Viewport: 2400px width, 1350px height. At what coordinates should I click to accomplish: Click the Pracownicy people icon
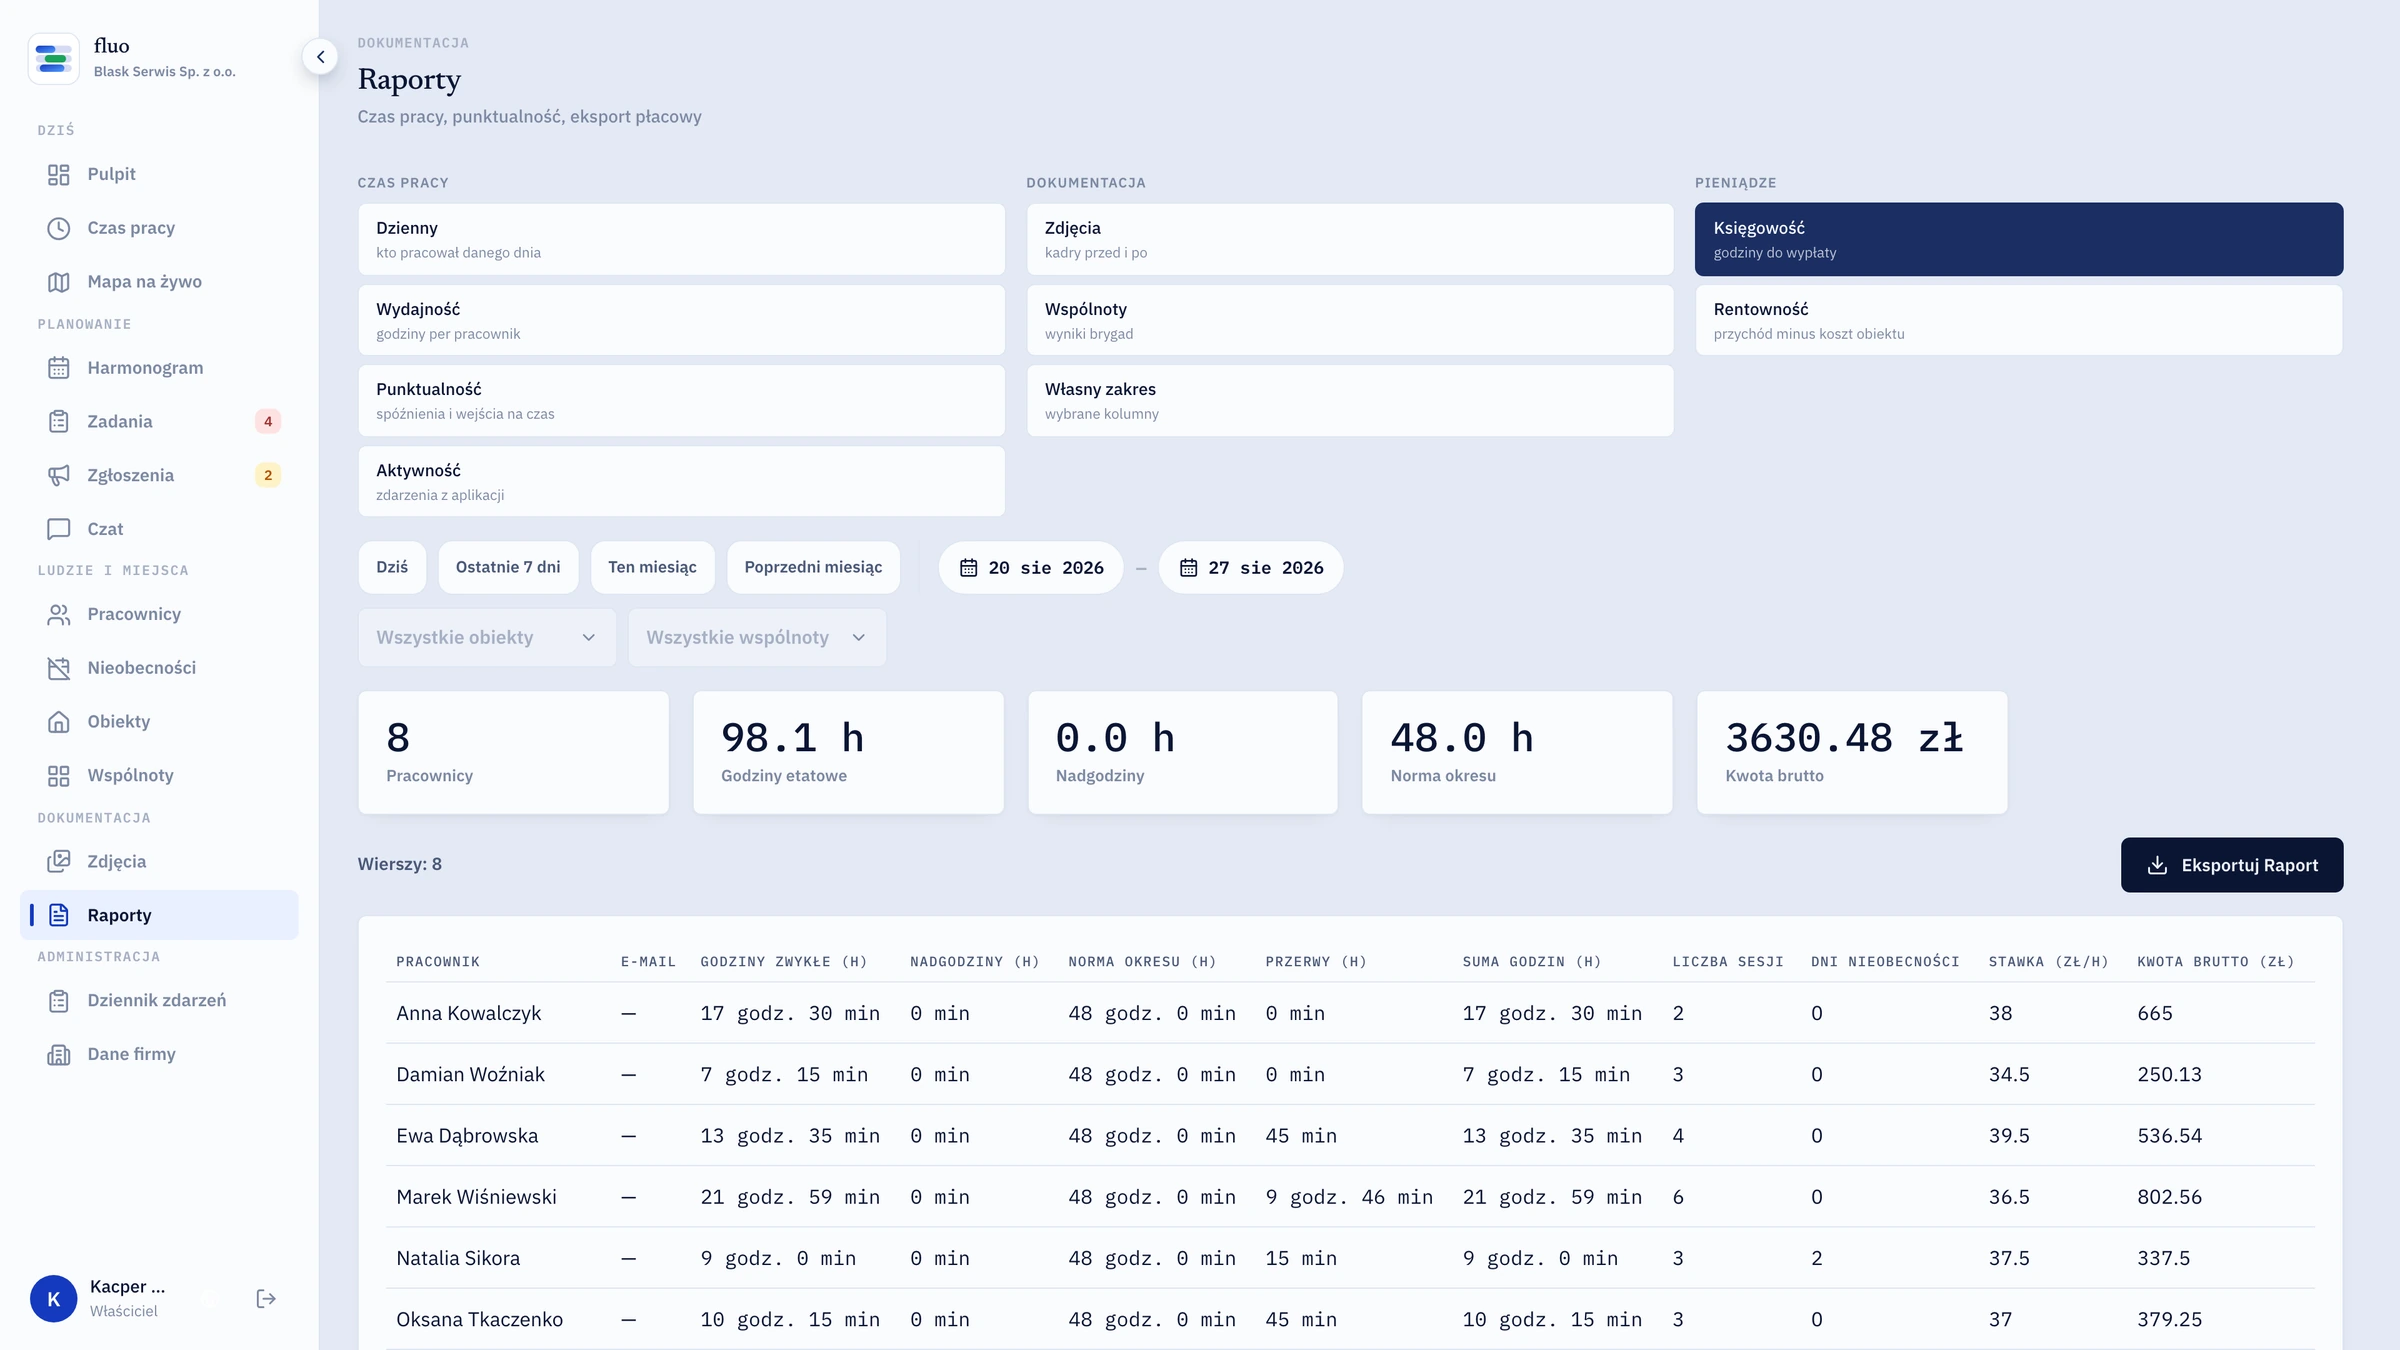coord(59,615)
